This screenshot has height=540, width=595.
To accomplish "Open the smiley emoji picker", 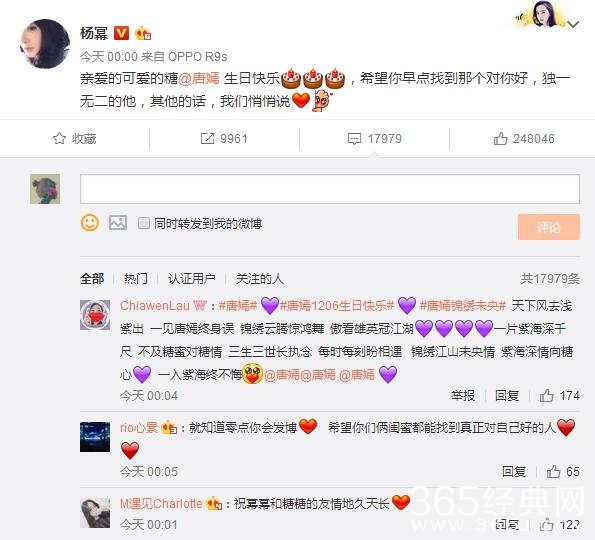I will coord(90,223).
